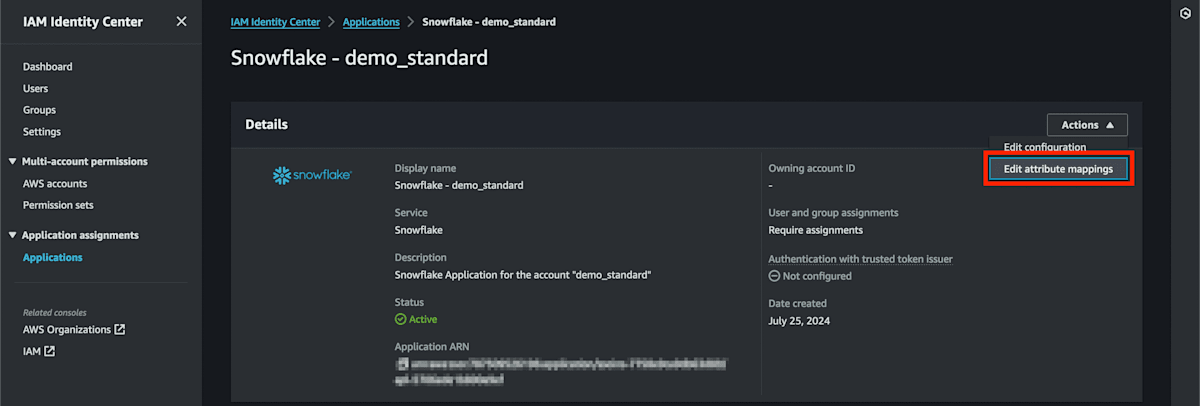The image size is (1200, 406).
Task: Click the green Active status icon
Action: (400, 319)
